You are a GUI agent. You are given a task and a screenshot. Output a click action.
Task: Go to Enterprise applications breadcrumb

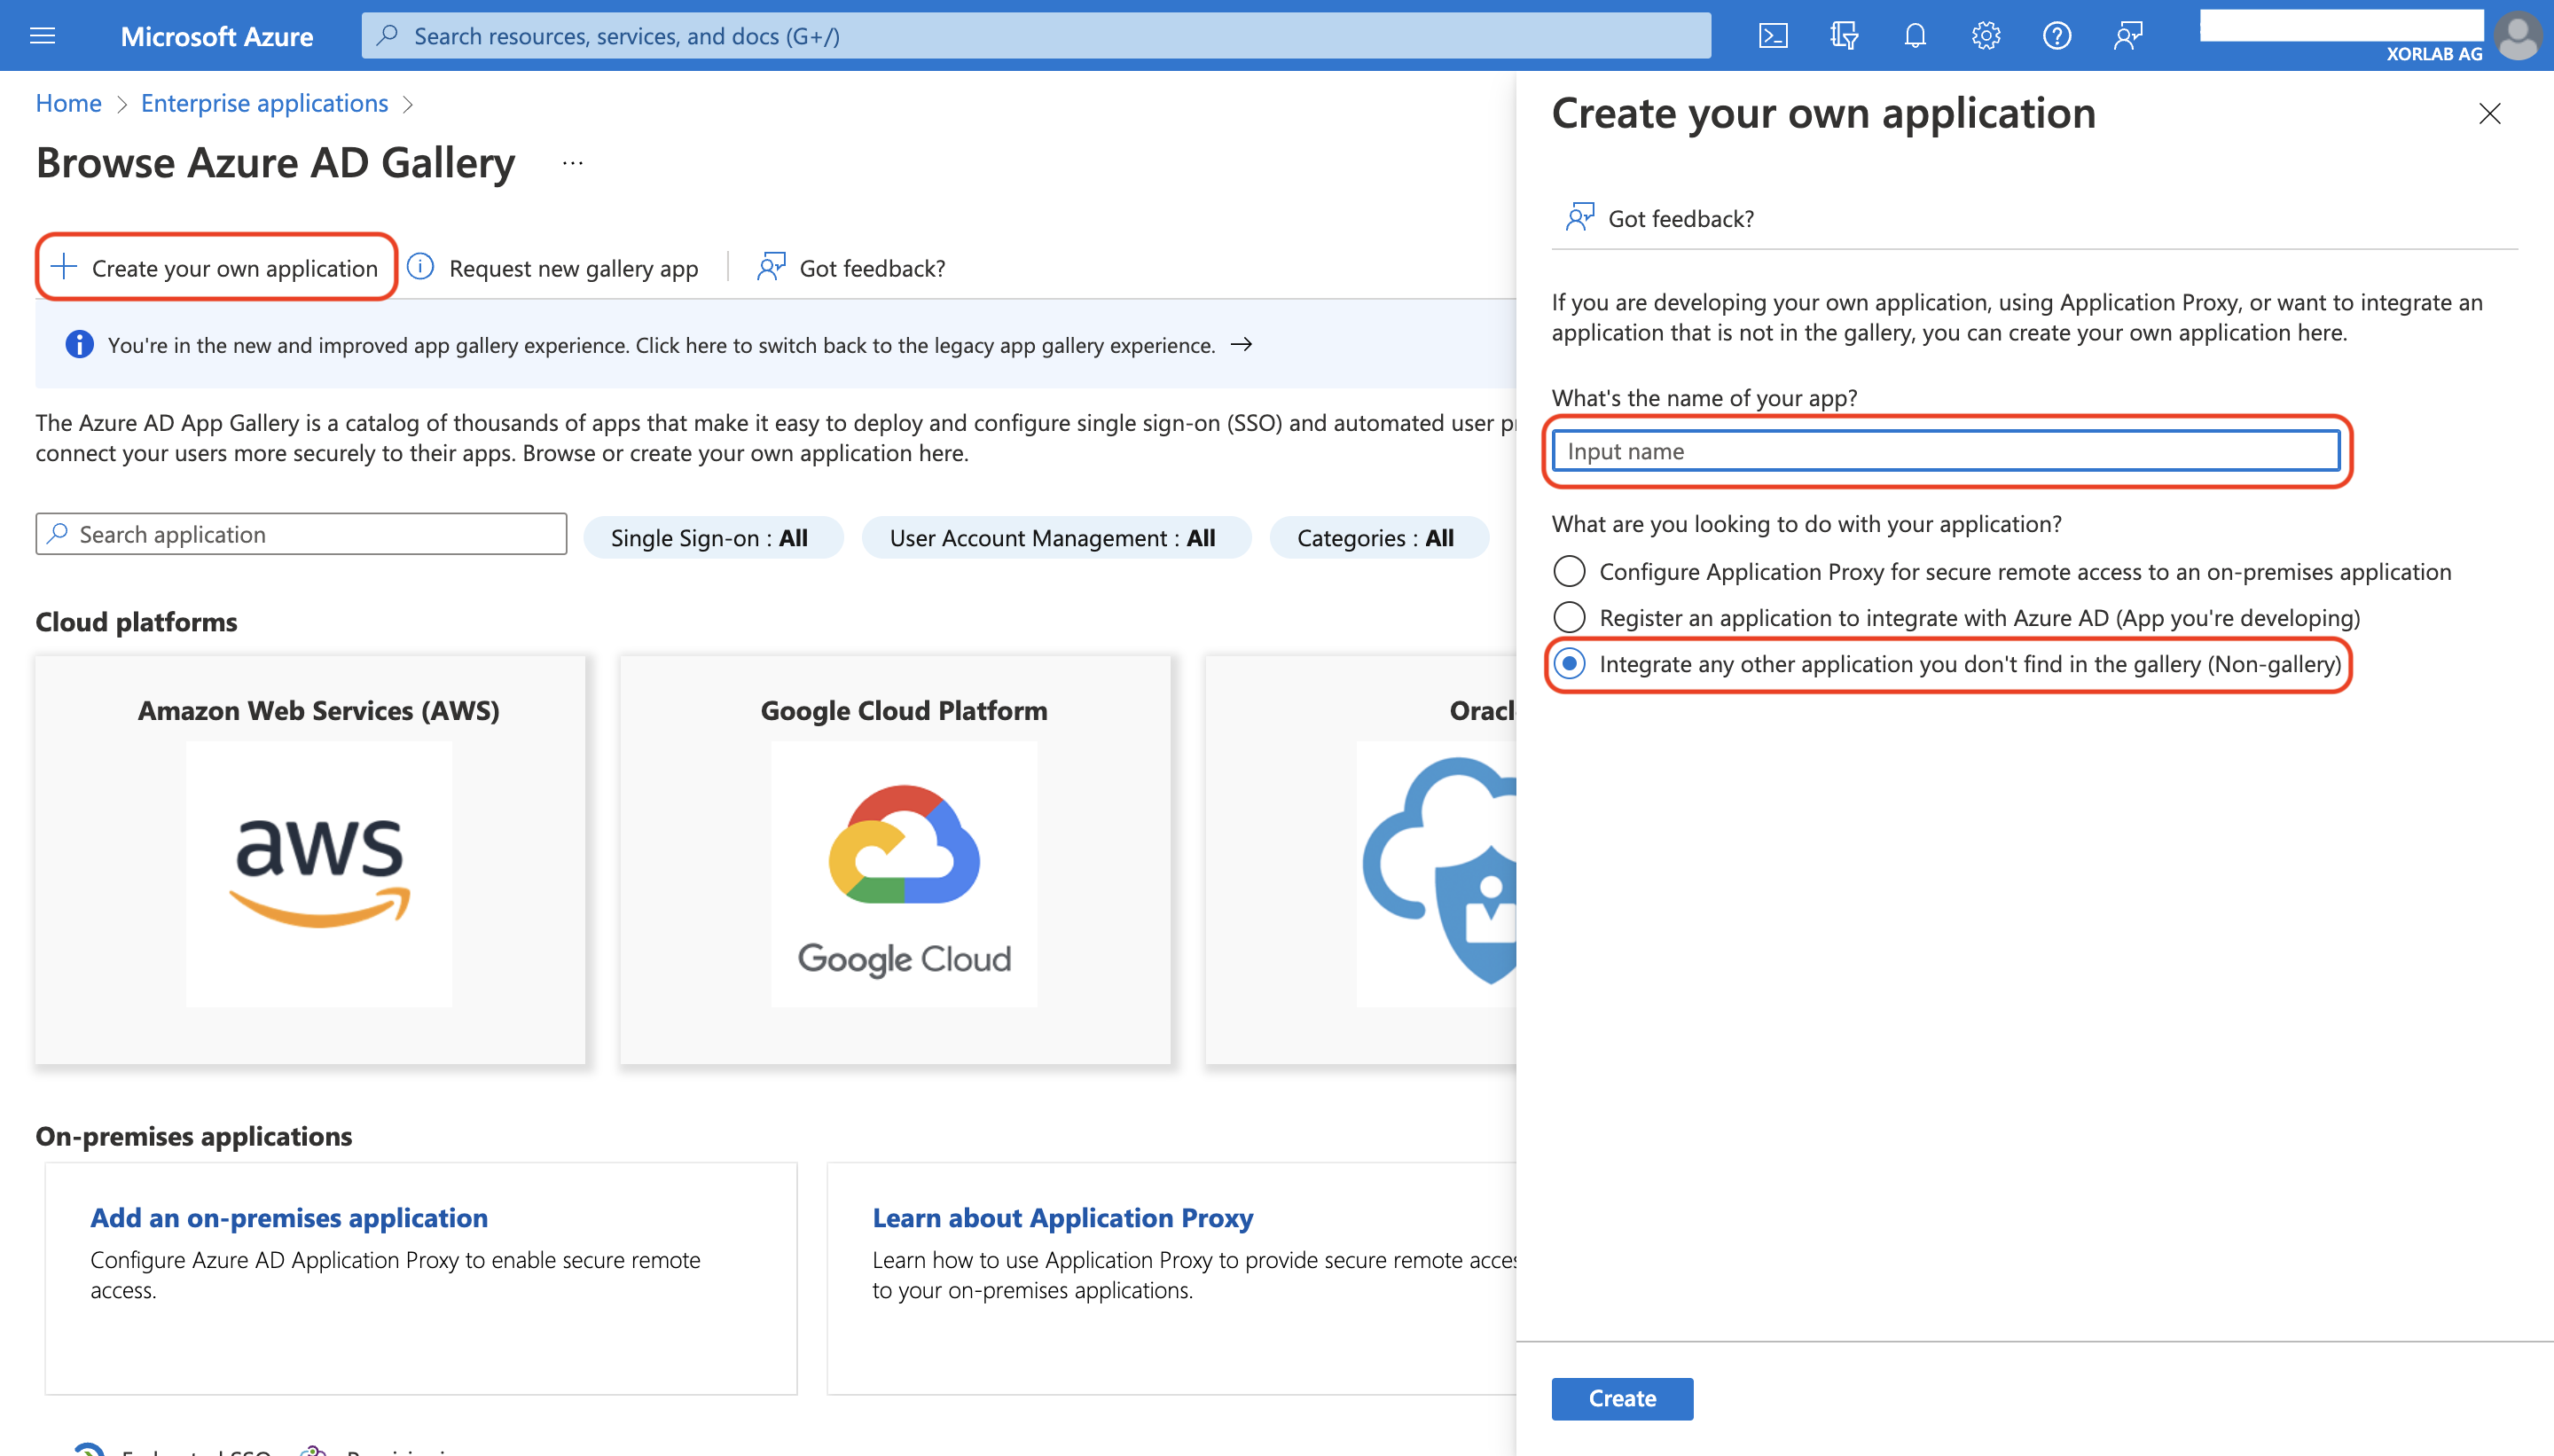point(264,103)
